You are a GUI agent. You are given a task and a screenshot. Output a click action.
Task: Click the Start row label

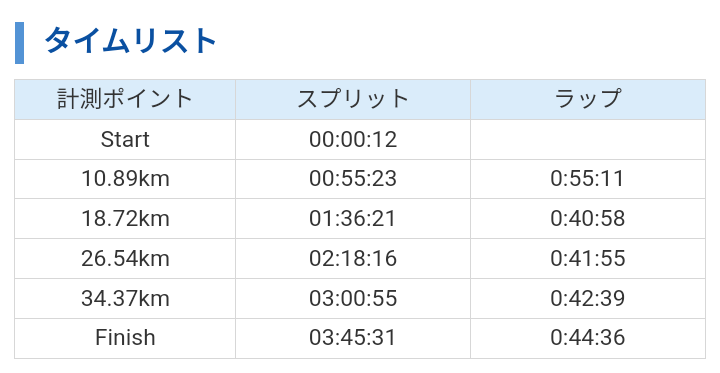coord(125,140)
